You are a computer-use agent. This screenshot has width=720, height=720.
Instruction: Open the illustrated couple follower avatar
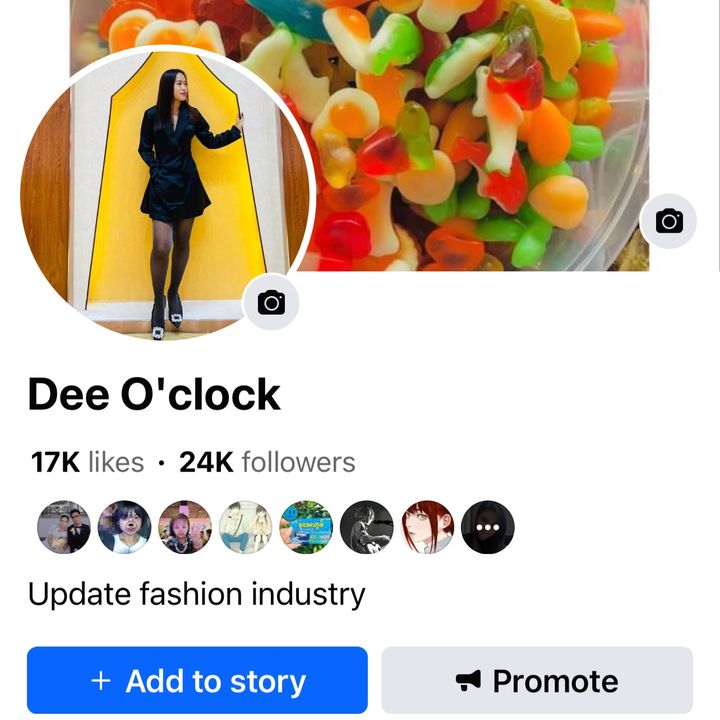pos(245,527)
